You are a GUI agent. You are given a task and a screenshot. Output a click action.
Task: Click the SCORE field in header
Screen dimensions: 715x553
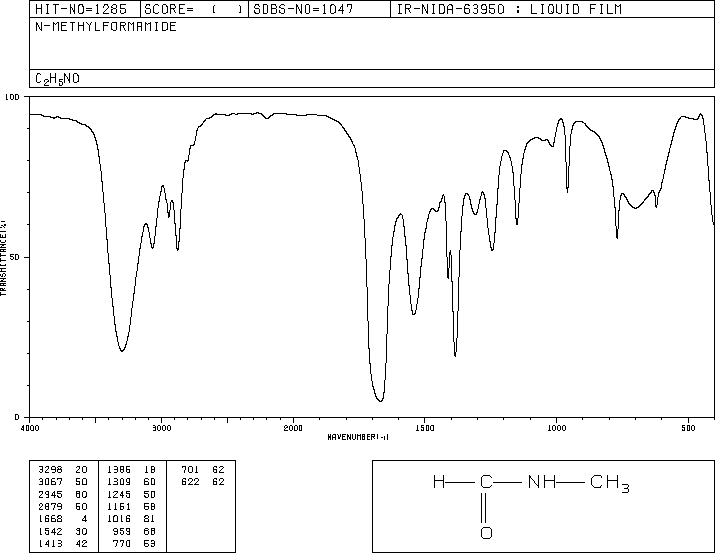point(193,9)
